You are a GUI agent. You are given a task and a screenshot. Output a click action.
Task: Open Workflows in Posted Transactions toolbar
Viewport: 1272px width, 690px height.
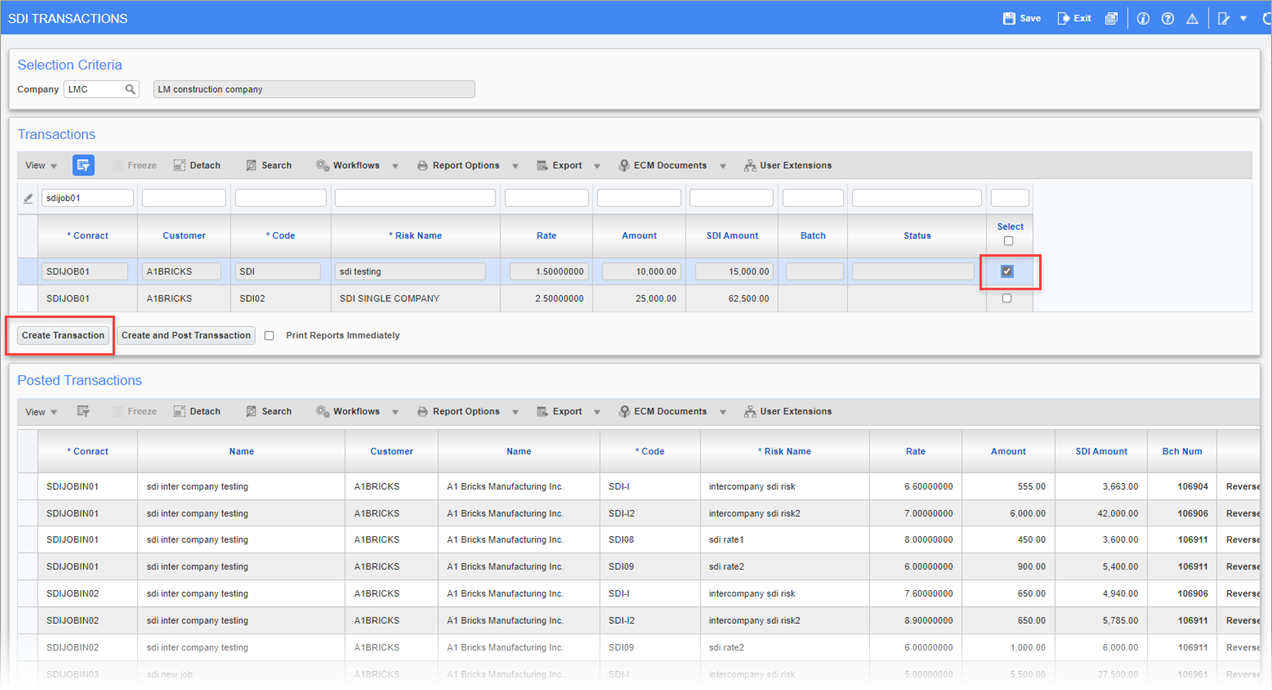coord(349,411)
